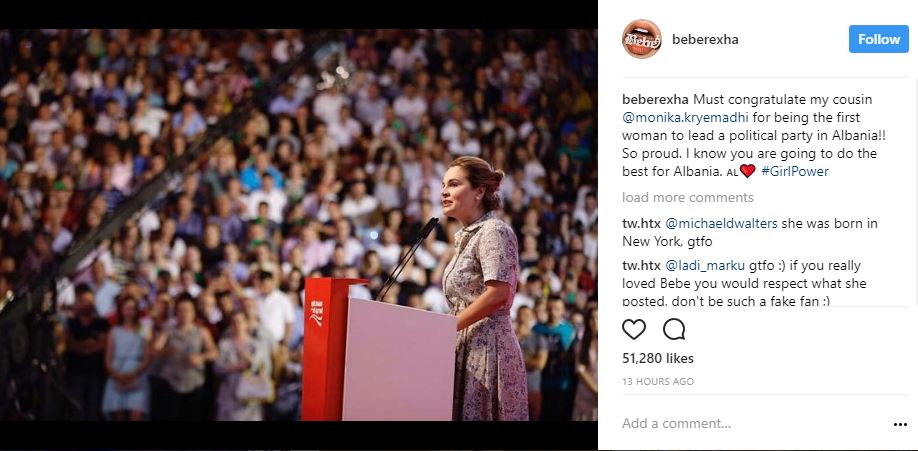Image resolution: width=918 pixels, height=451 pixels.
Task: Open comments with the speech bubble icon
Action: pyautogui.click(x=674, y=329)
